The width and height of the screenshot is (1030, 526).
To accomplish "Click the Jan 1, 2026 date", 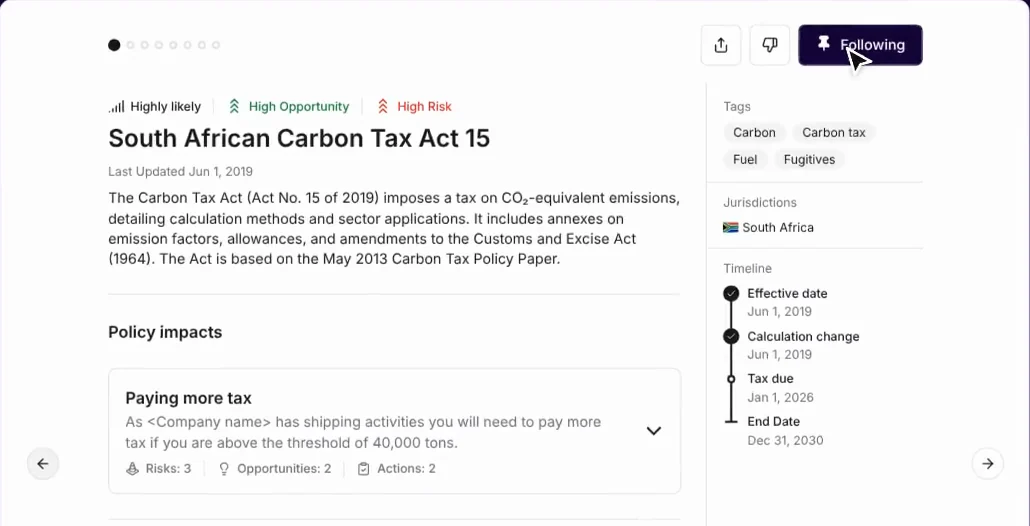I will 780,397.
